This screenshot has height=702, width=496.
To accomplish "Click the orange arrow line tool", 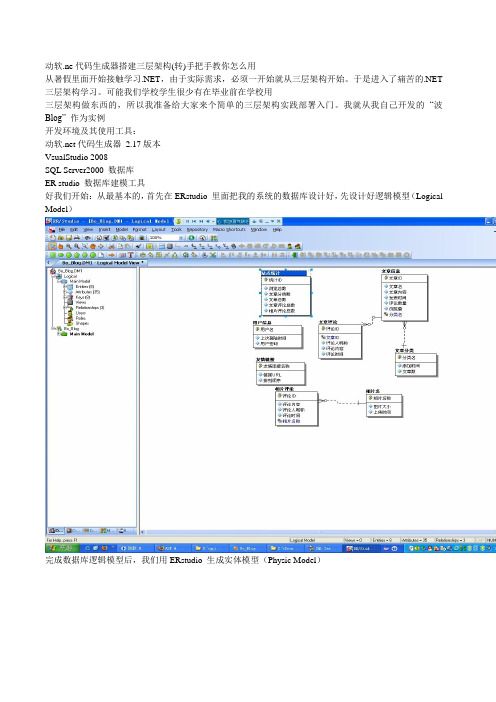I will [x=111, y=255].
